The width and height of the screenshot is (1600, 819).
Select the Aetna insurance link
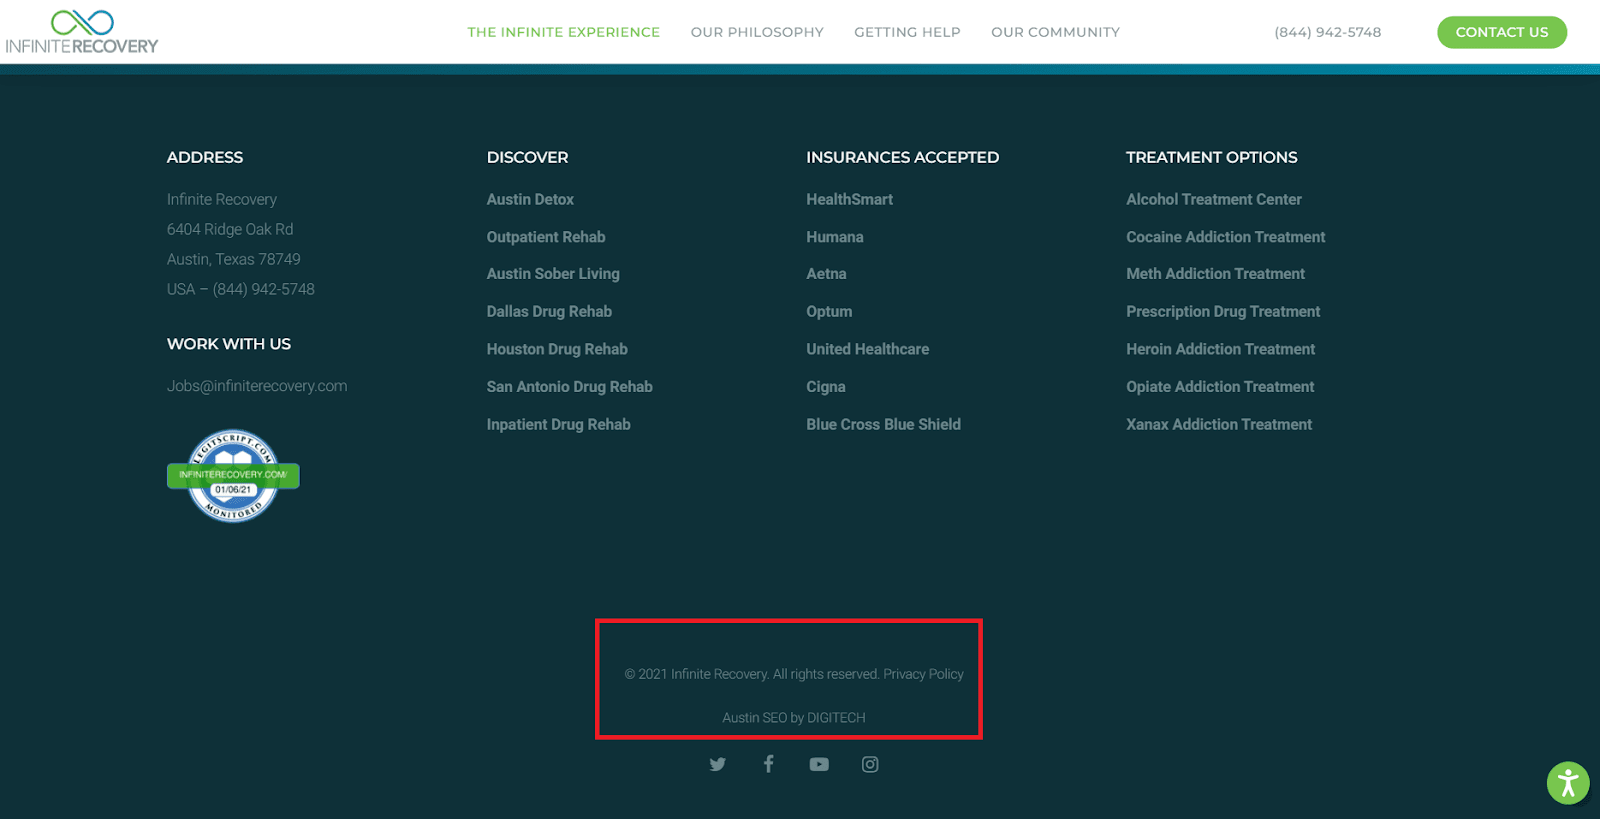826,274
